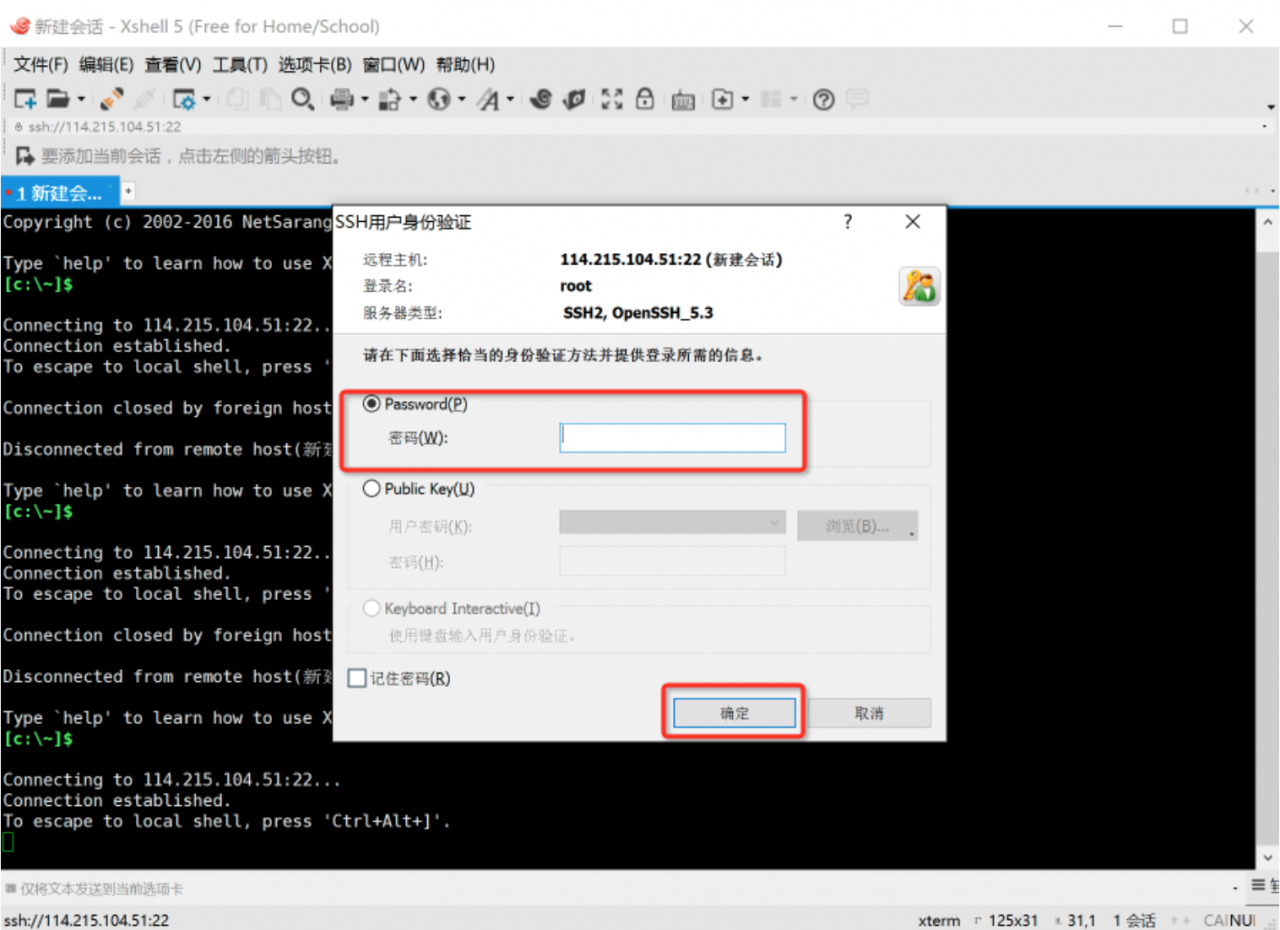The height and width of the screenshot is (930, 1280).
Task: Click the 确定 button
Action: (x=735, y=713)
